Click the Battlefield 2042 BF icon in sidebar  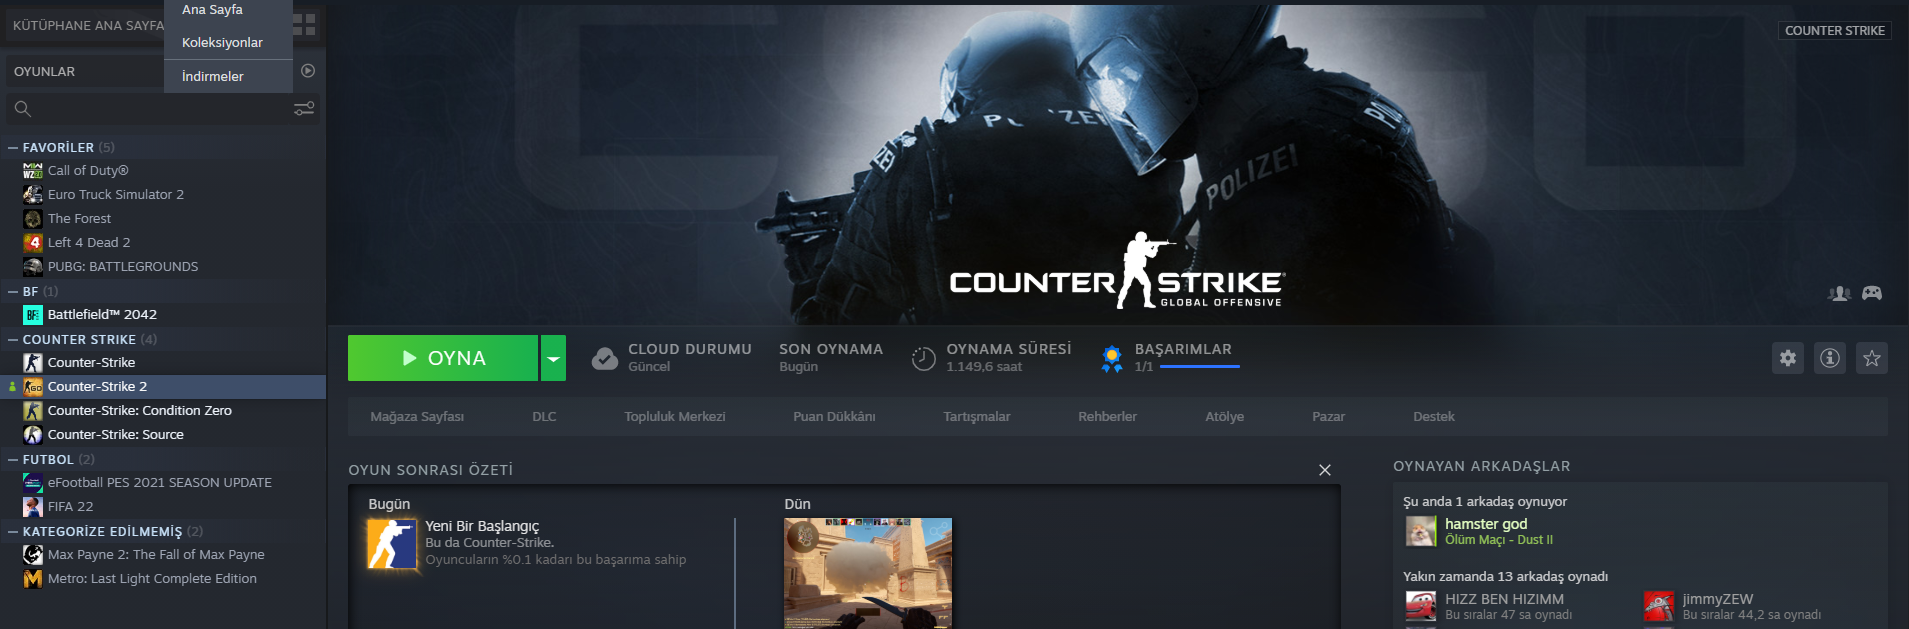click(x=33, y=314)
